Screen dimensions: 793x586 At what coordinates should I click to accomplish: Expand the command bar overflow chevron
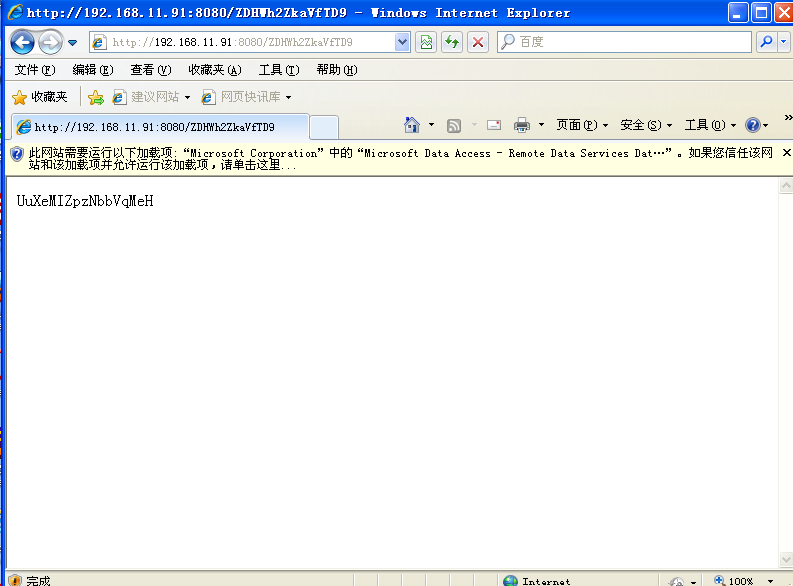(788, 117)
